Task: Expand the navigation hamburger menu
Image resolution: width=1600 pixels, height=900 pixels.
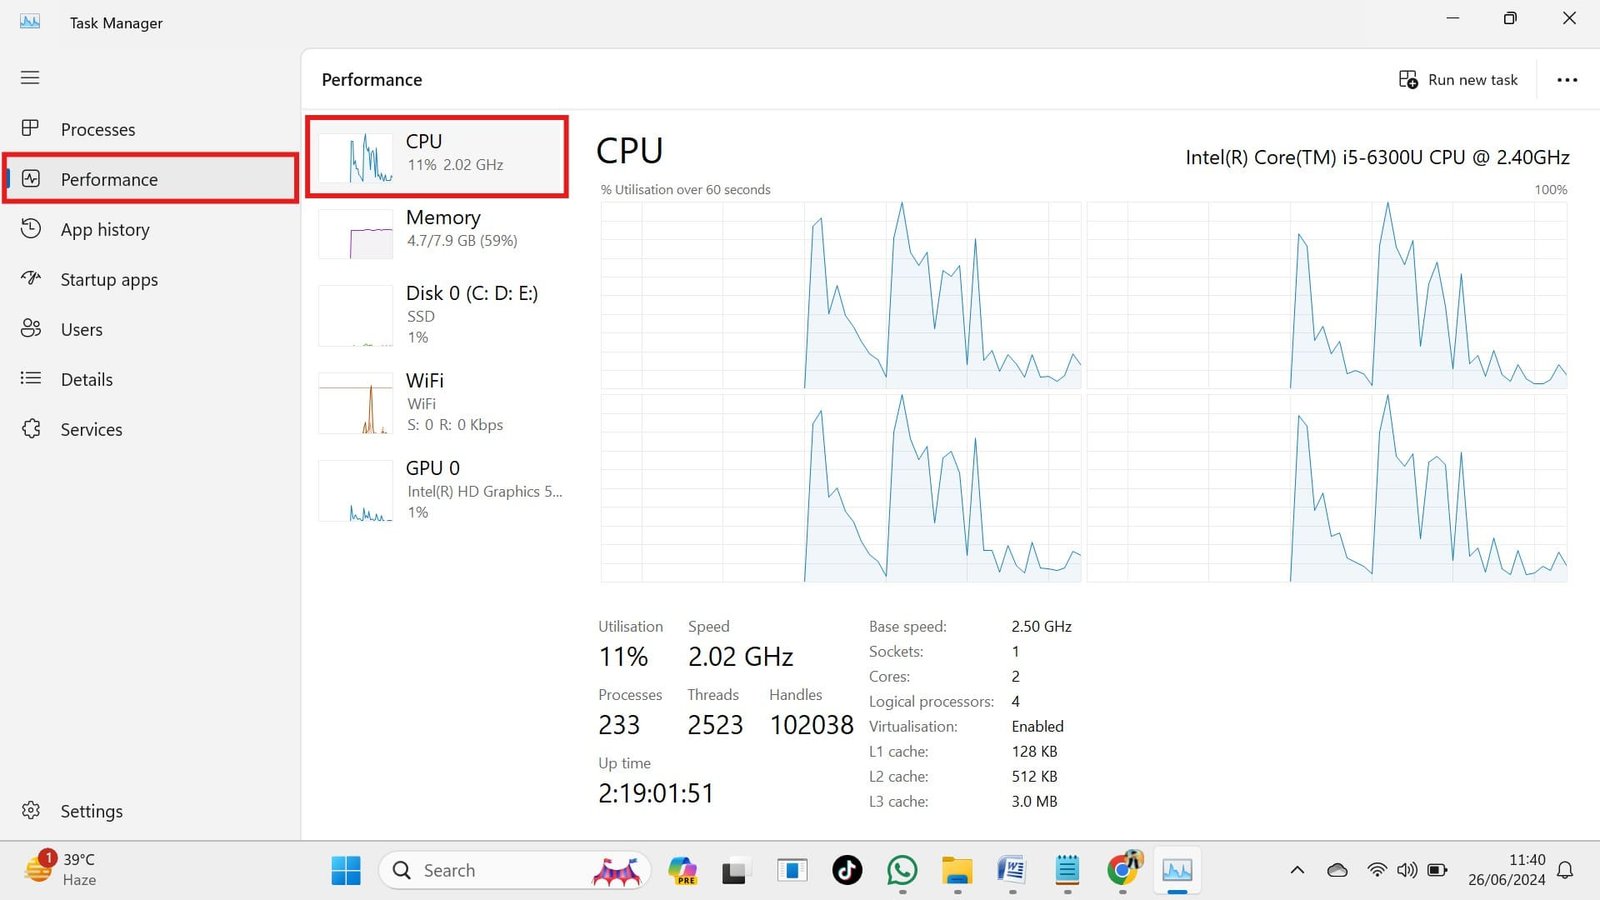Action: point(30,77)
